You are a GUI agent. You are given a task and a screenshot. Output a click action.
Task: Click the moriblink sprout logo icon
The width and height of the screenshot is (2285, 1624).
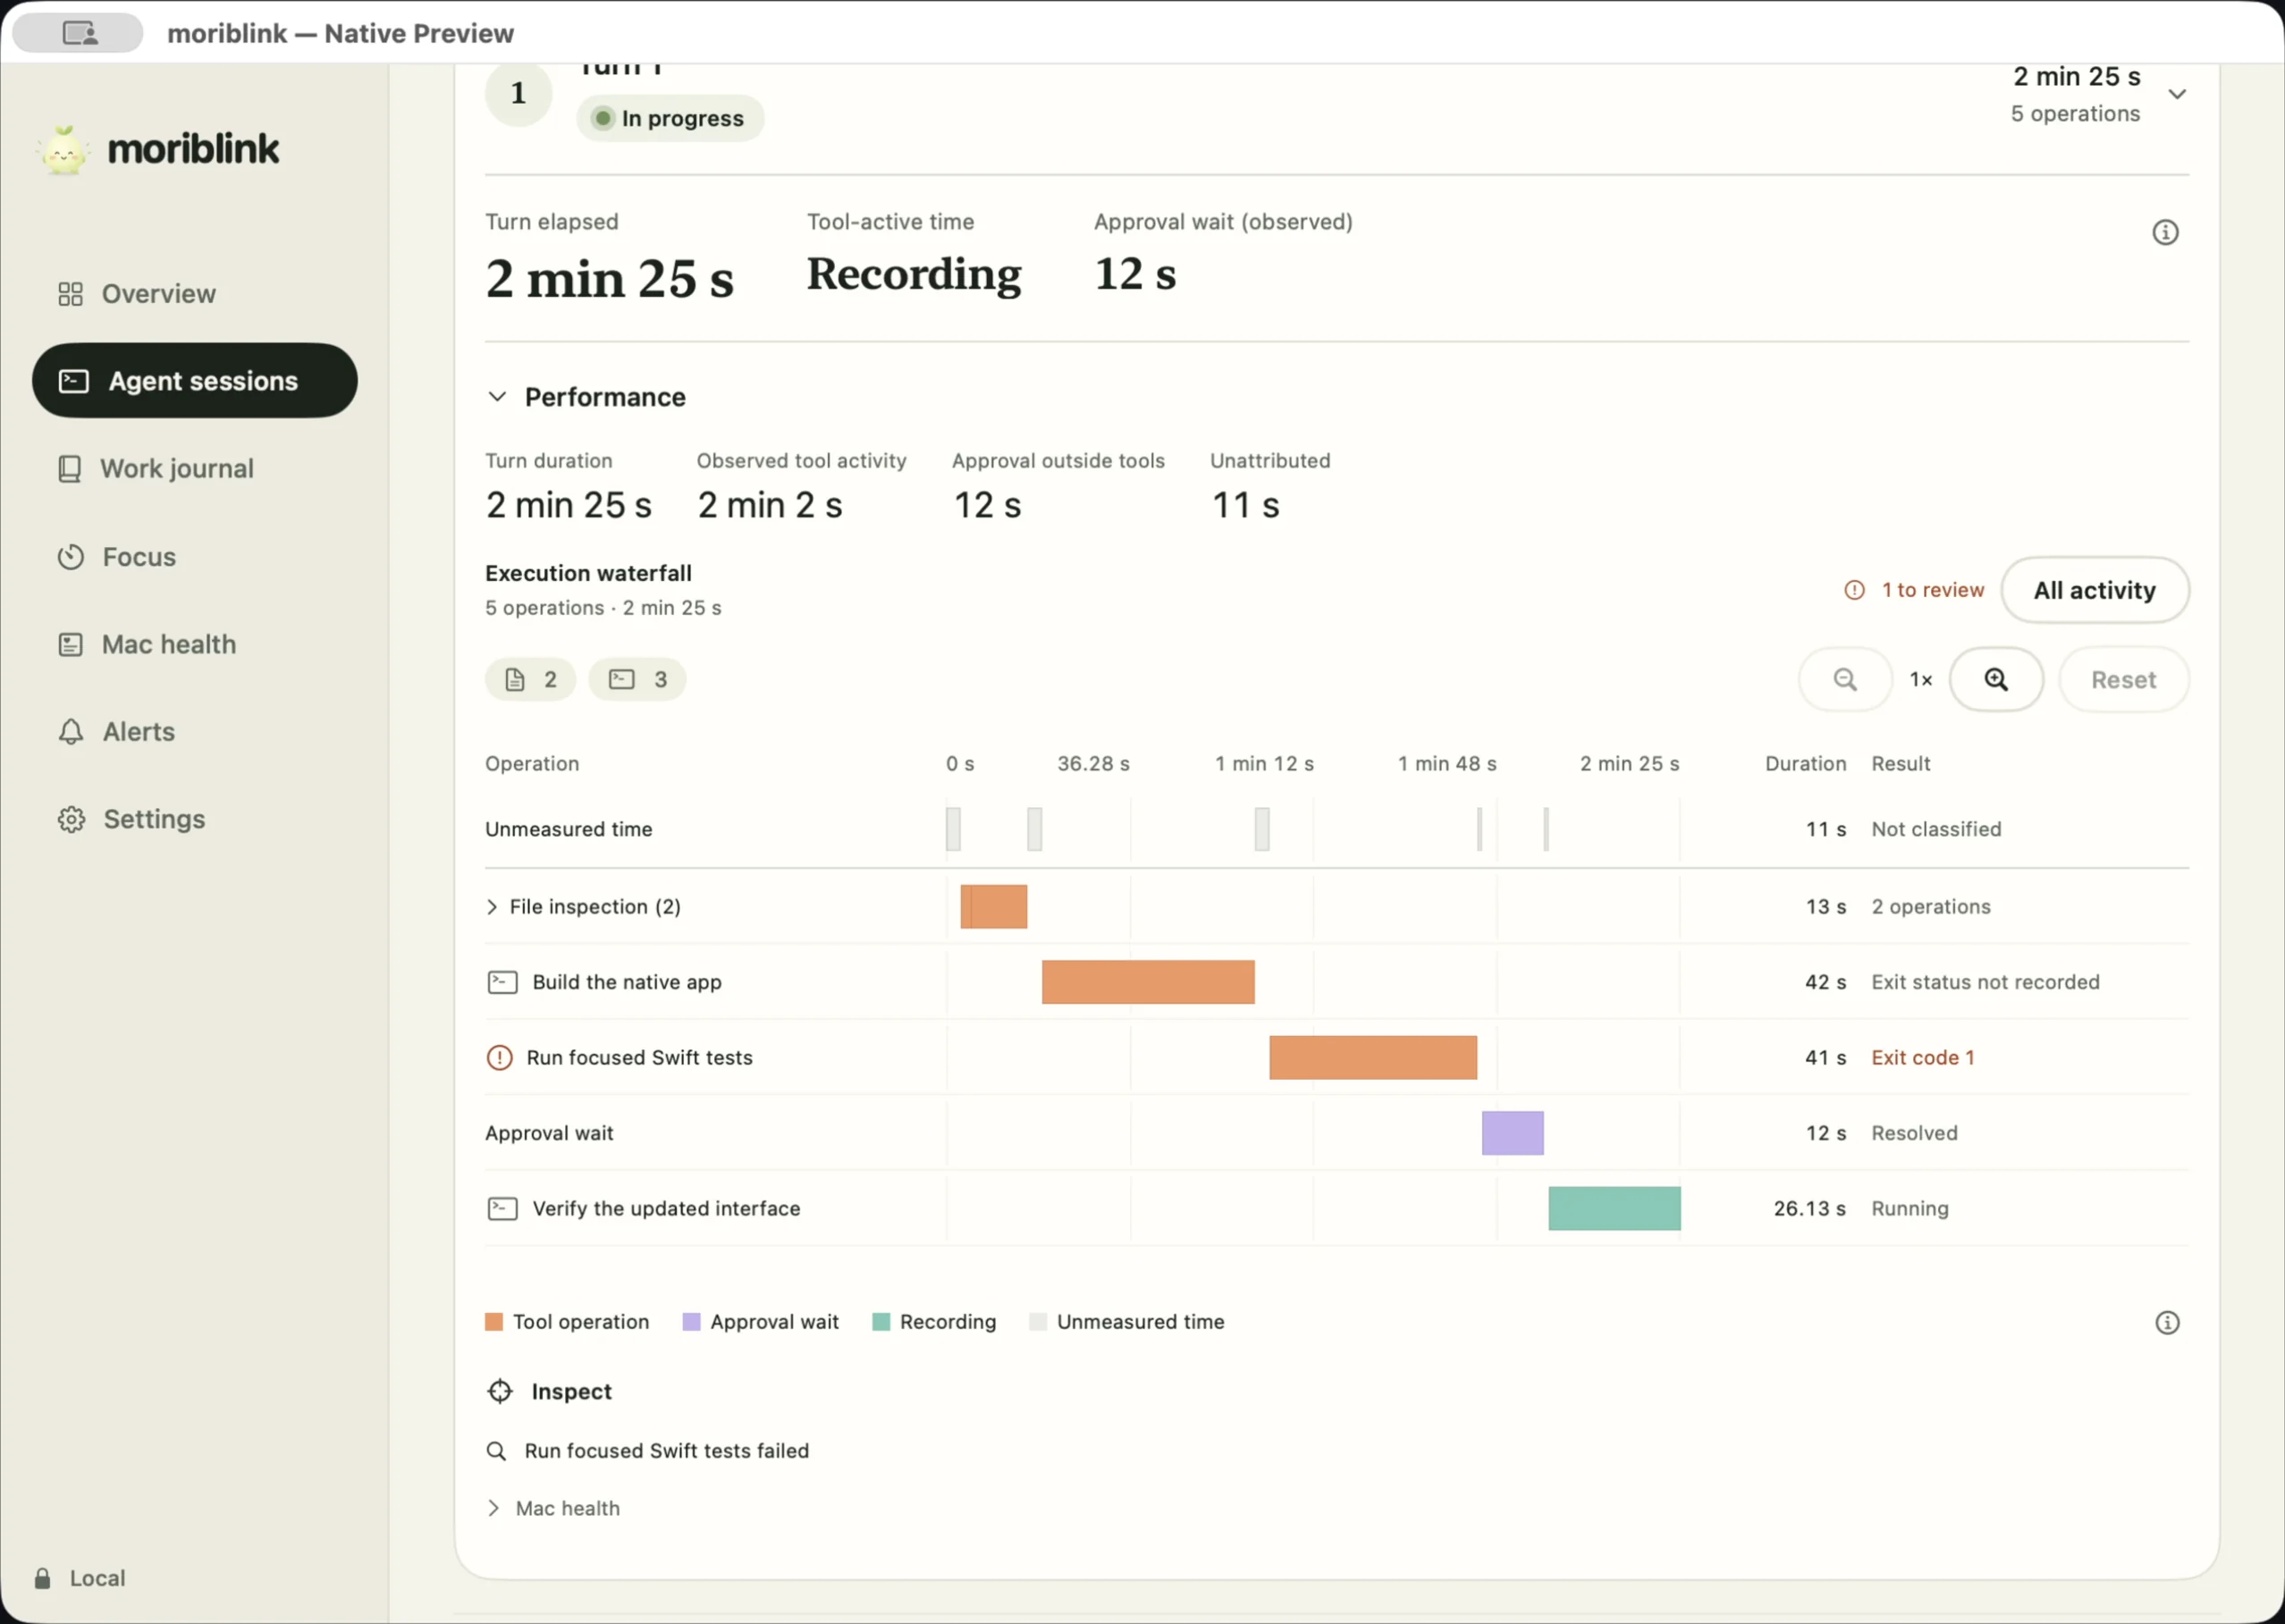tap(64, 150)
